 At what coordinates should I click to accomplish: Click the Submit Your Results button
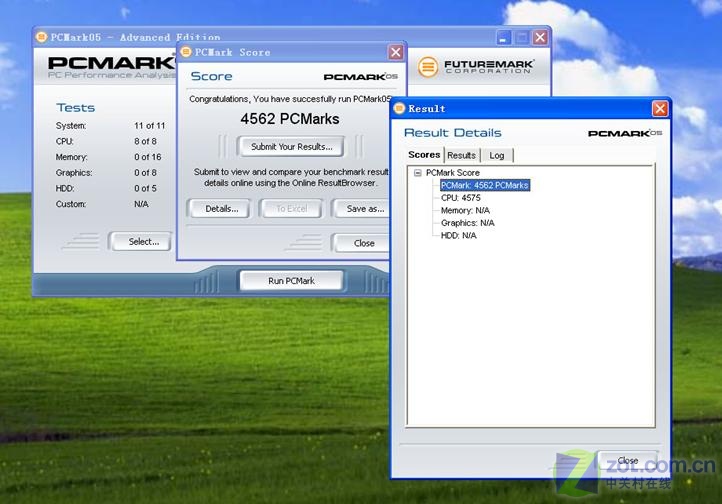291,147
